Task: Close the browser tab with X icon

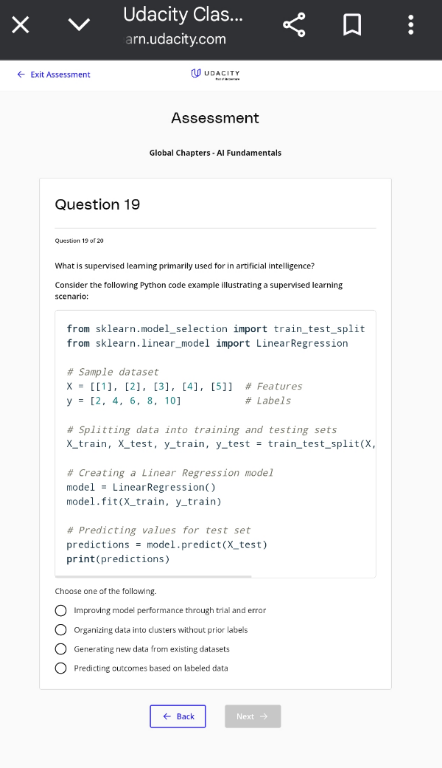Action: coord(20,24)
